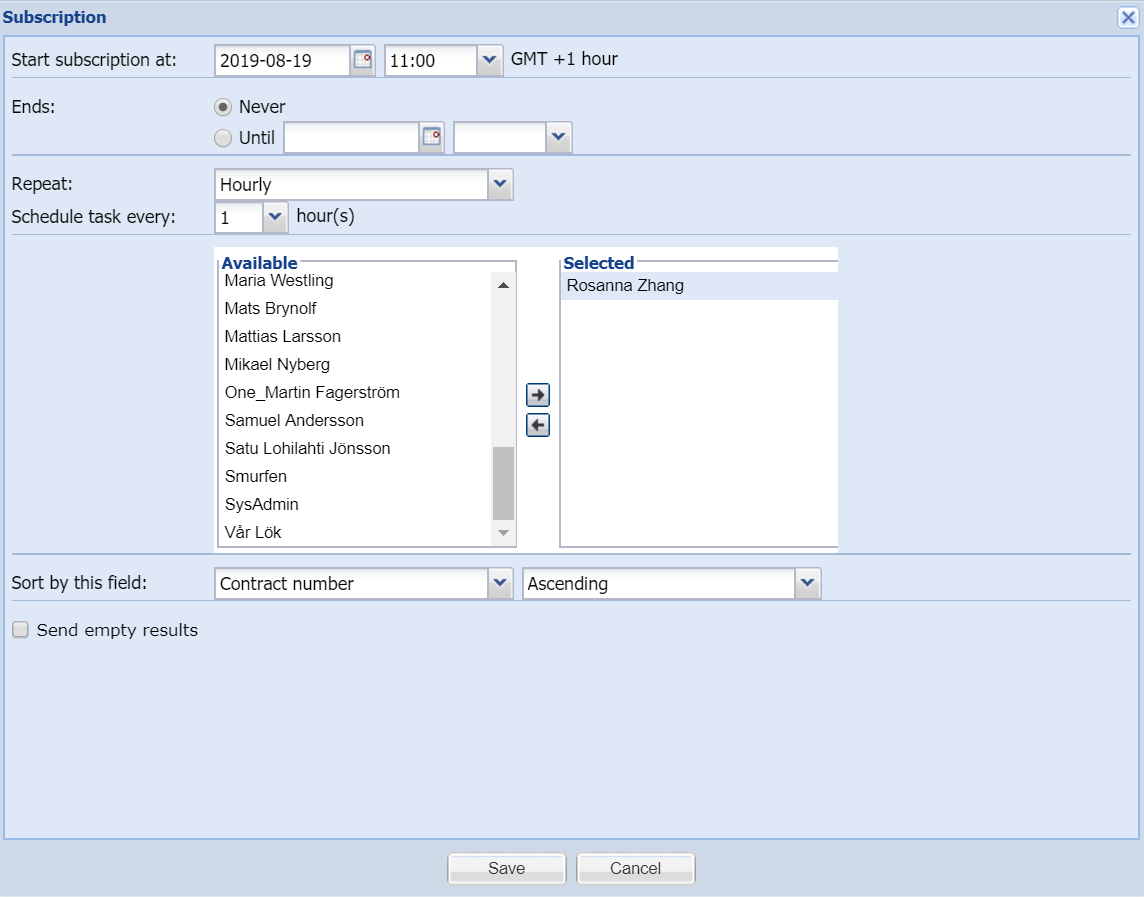This screenshot has height=897, width=1144.
Task: Click the Save button
Action: pyautogui.click(x=507, y=868)
